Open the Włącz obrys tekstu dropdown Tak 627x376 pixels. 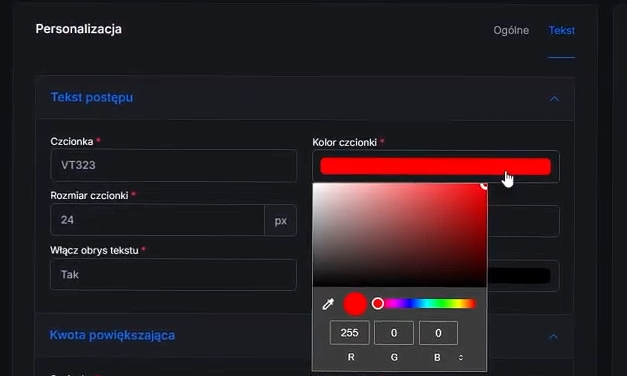(x=173, y=274)
